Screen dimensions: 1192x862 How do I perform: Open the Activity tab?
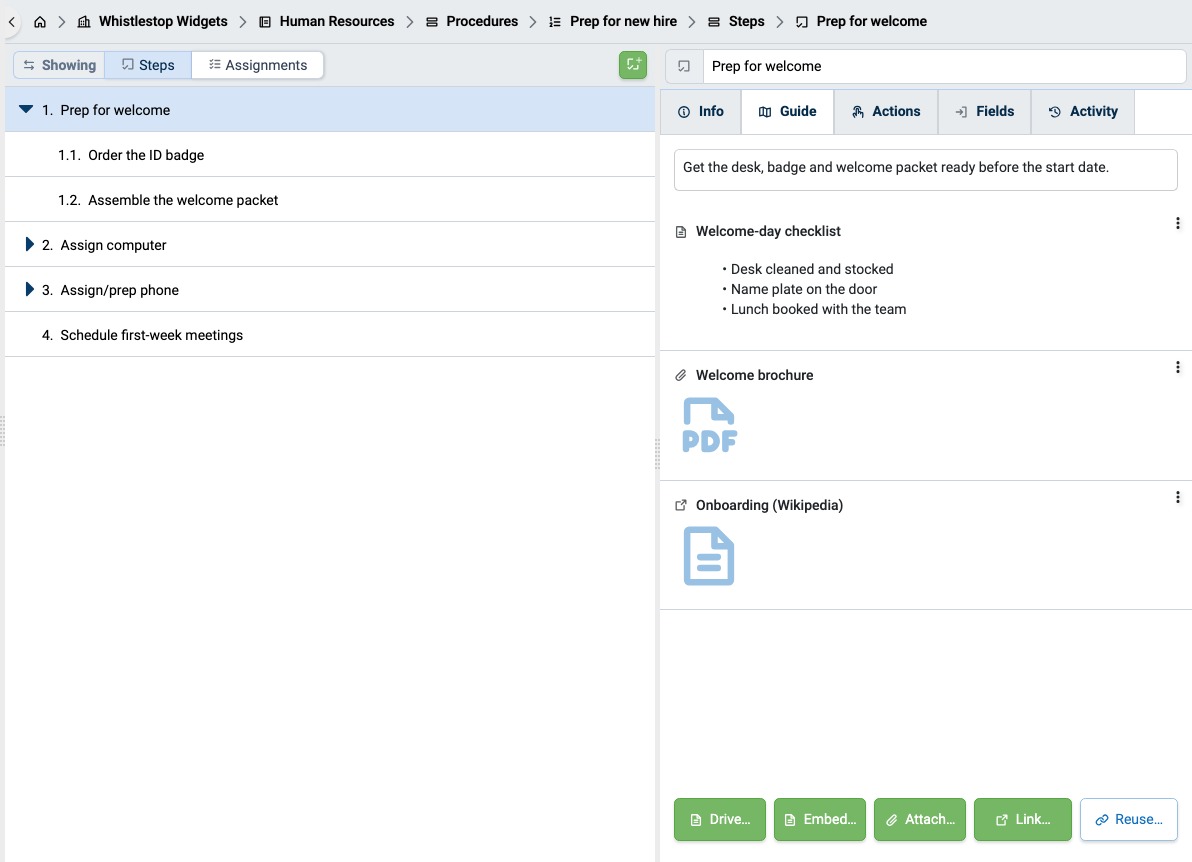click(1083, 112)
